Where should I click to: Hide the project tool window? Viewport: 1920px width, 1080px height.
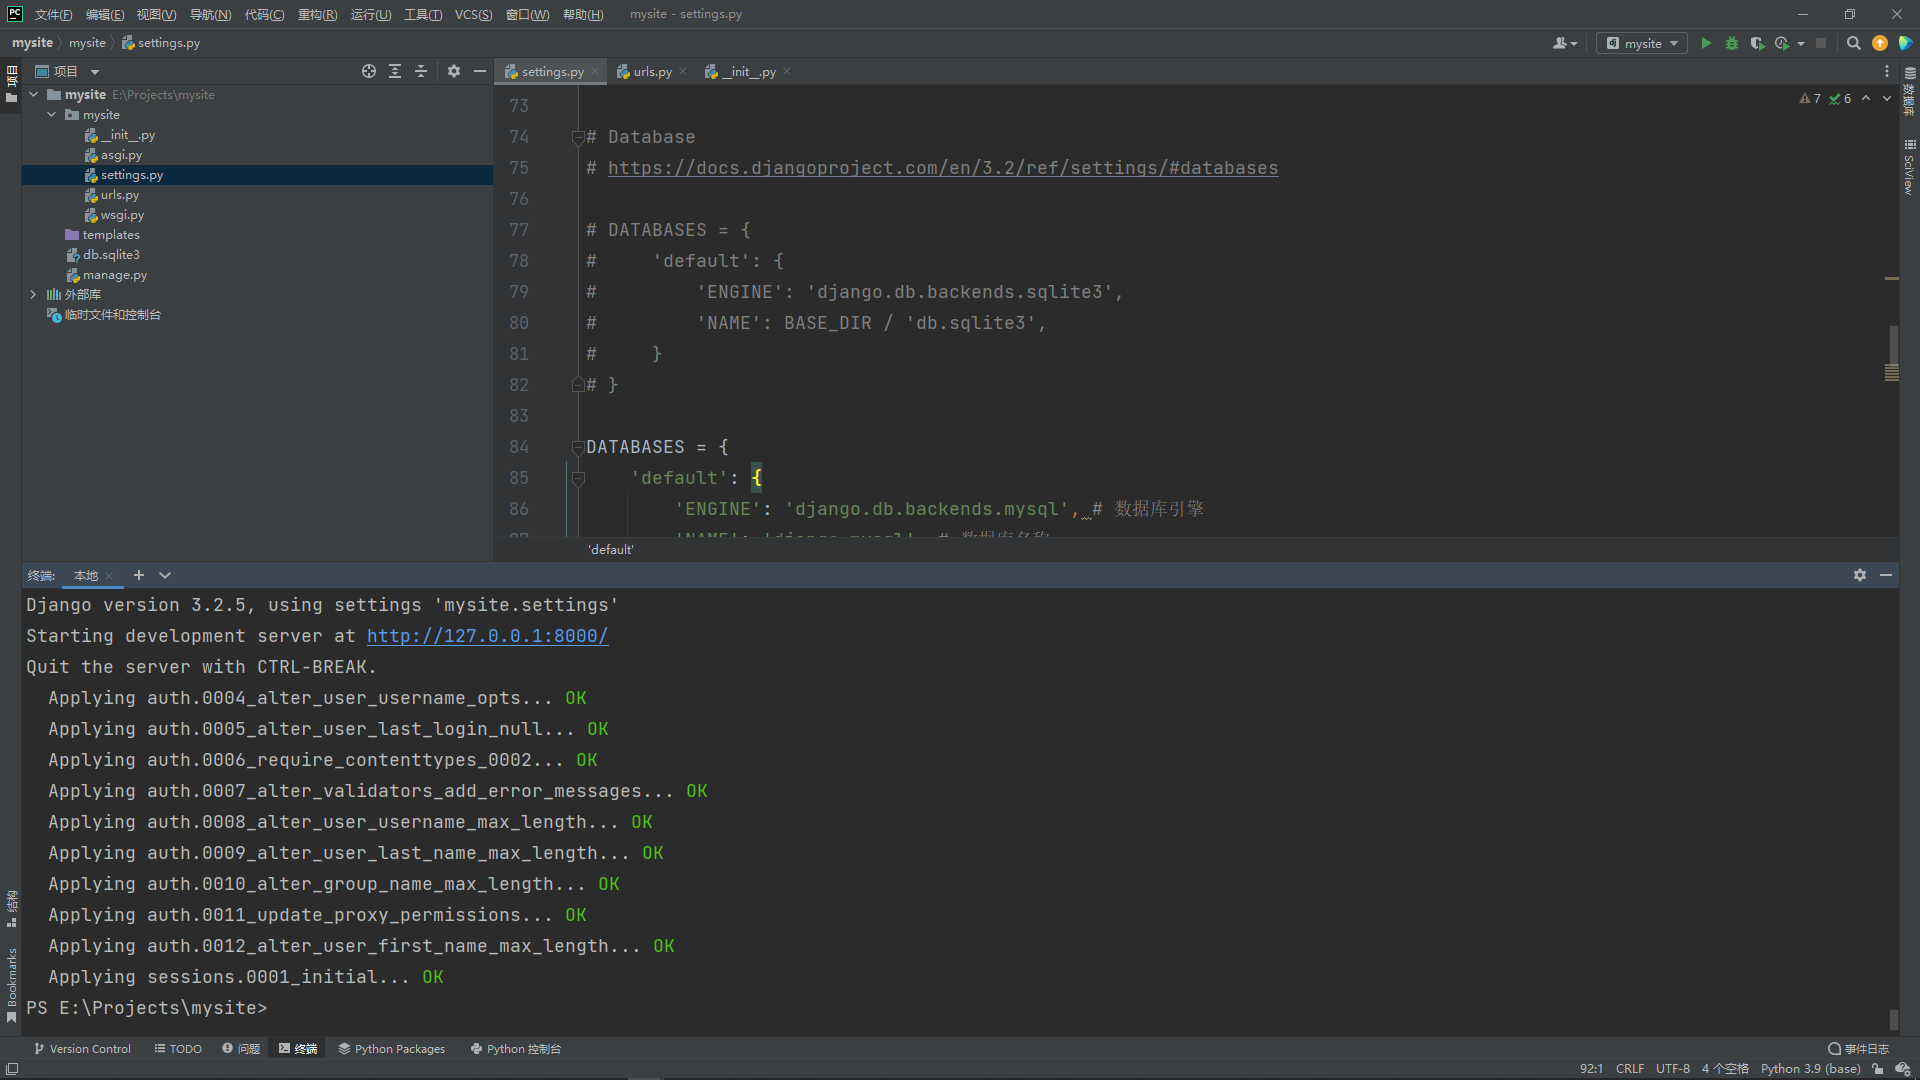click(480, 71)
